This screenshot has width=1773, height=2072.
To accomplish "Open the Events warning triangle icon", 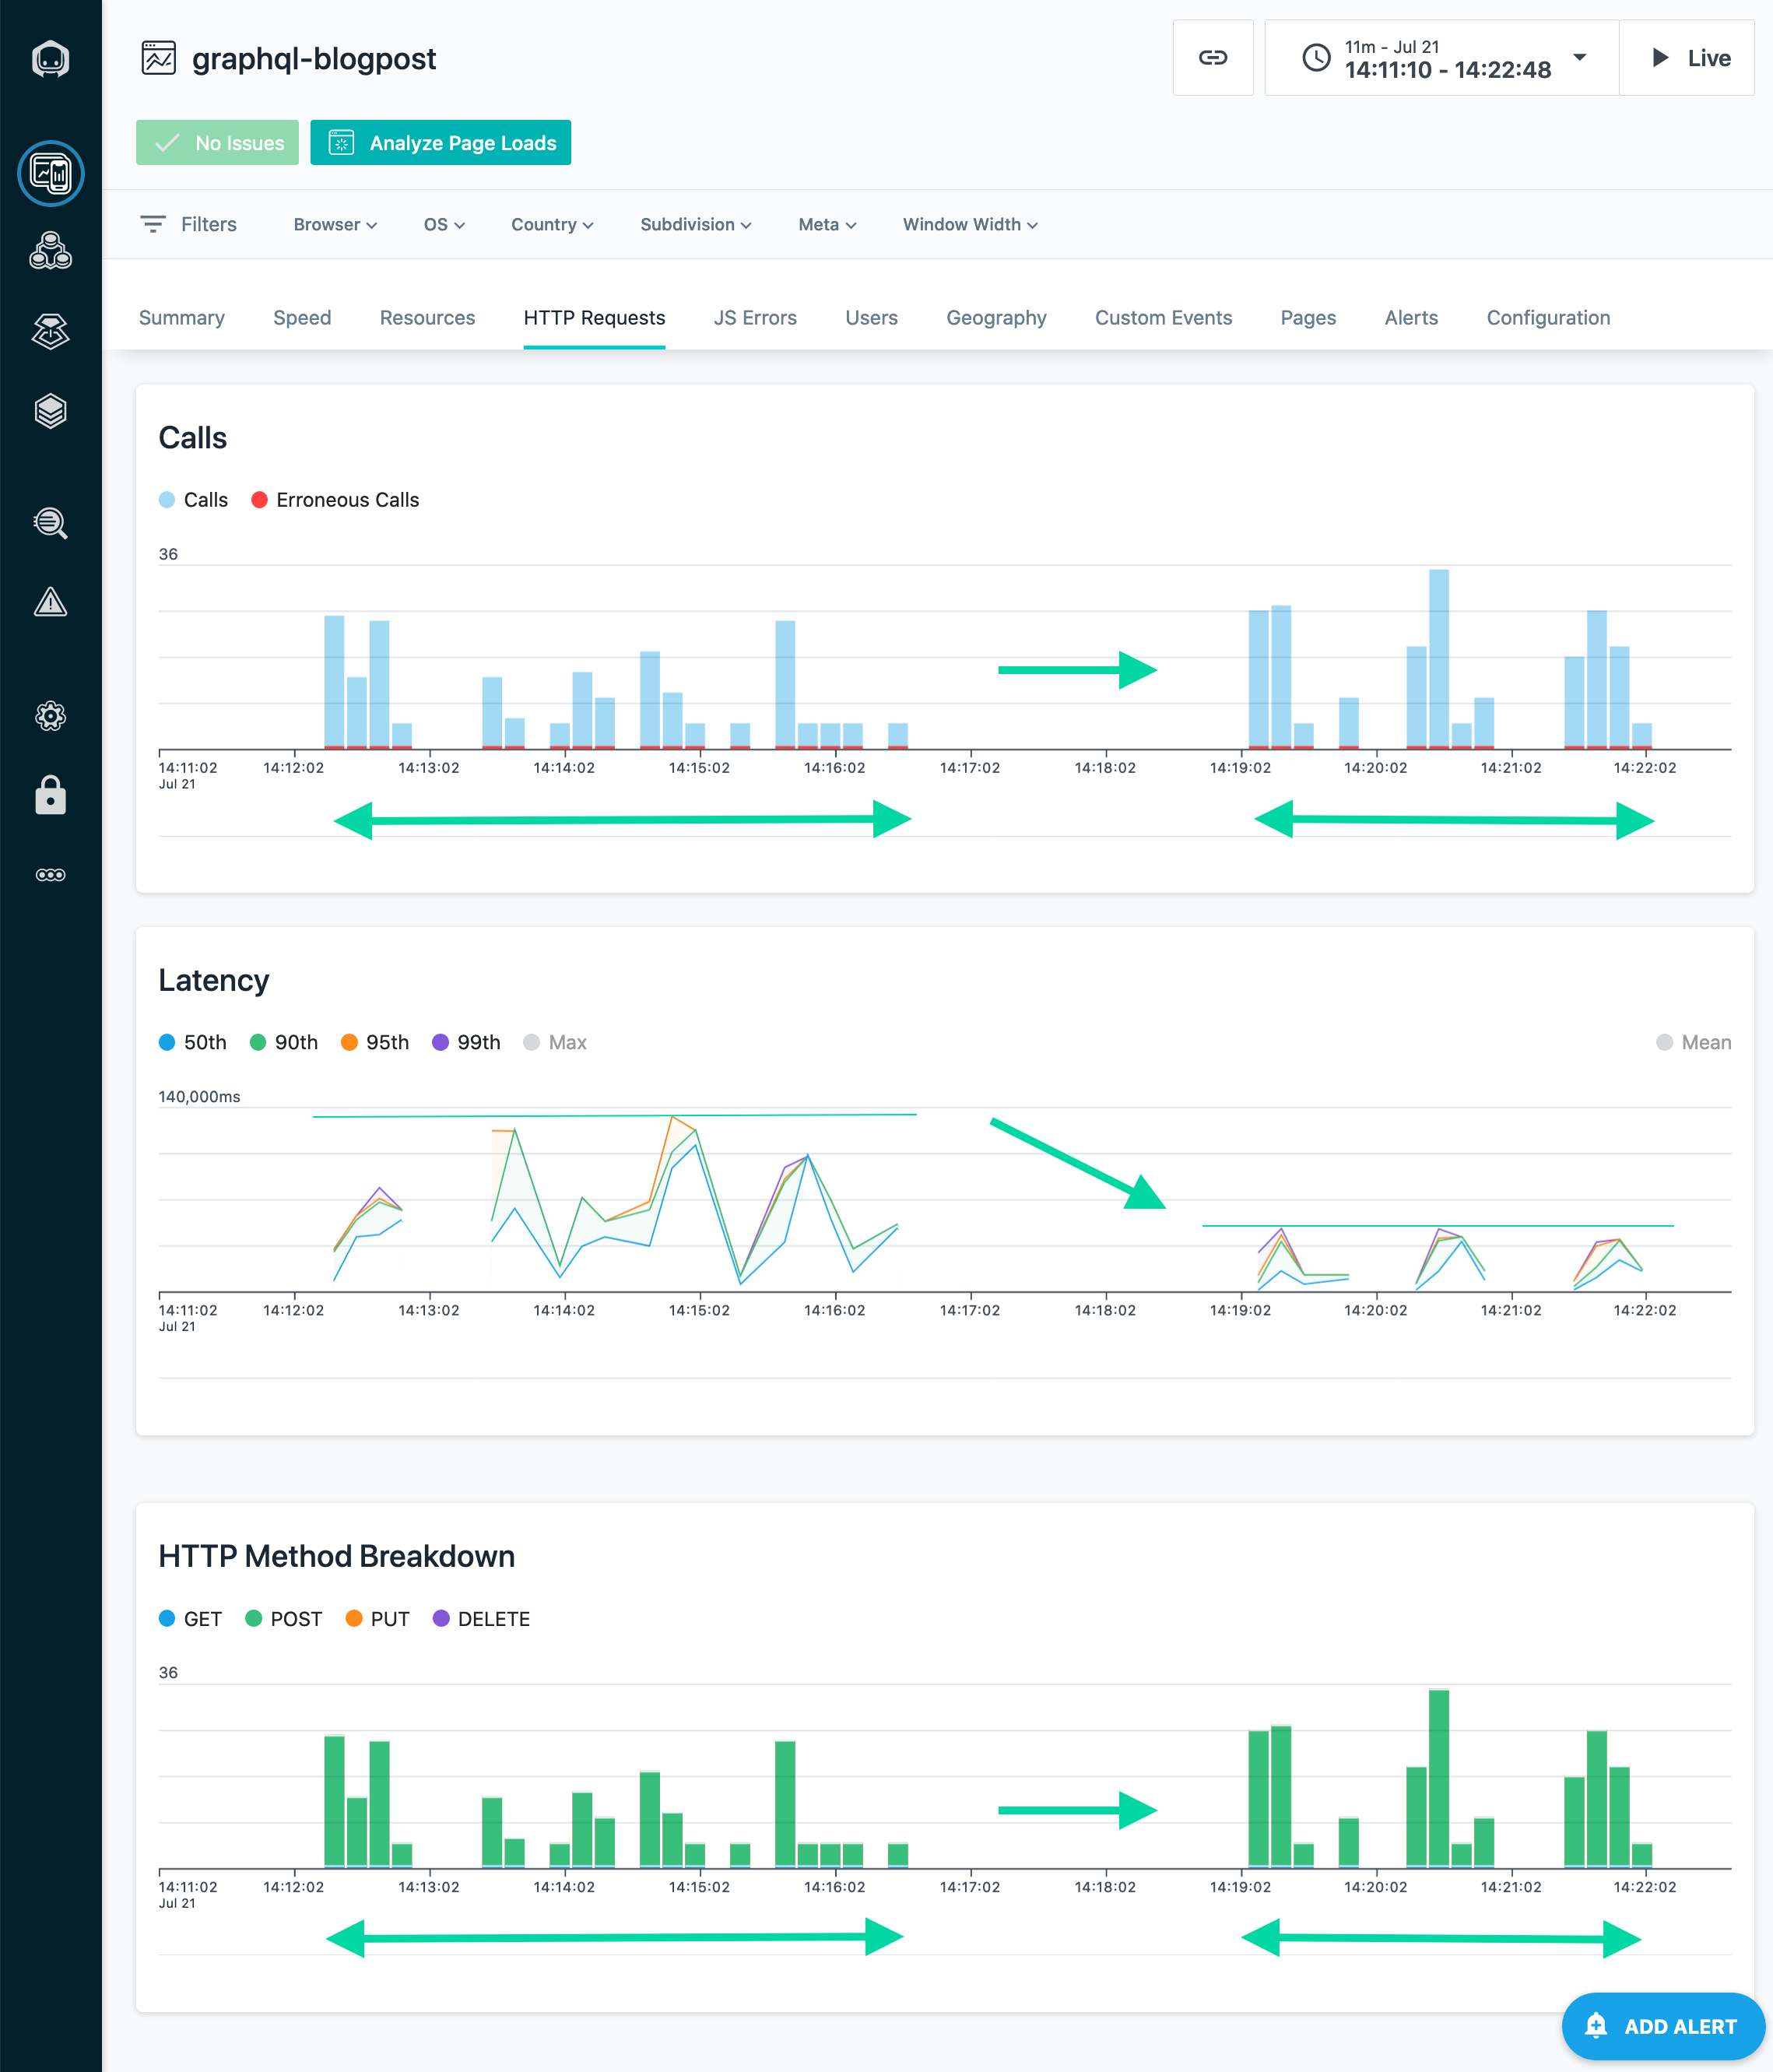I will click(50, 602).
